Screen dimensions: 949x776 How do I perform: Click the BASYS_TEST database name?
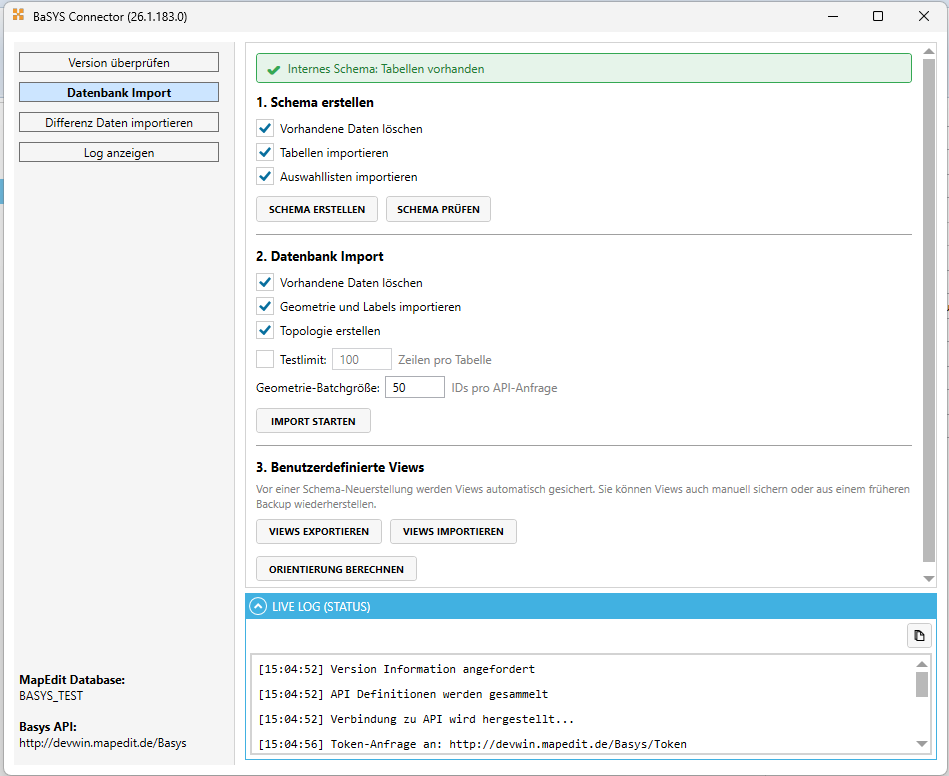point(51,696)
